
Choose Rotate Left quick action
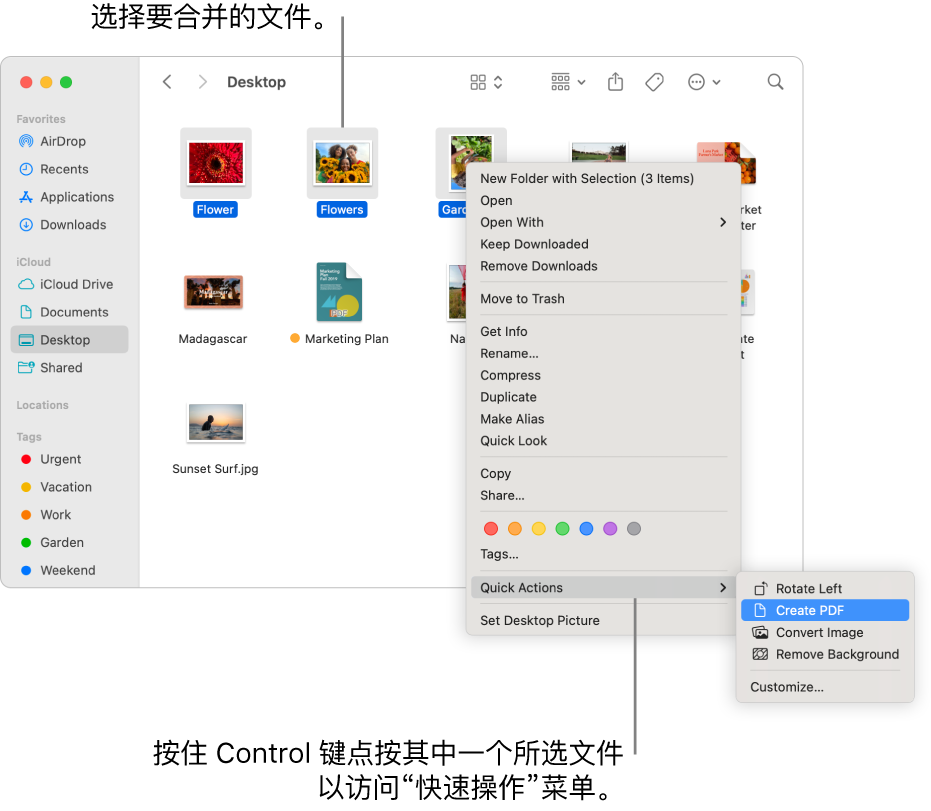(825, 589)
